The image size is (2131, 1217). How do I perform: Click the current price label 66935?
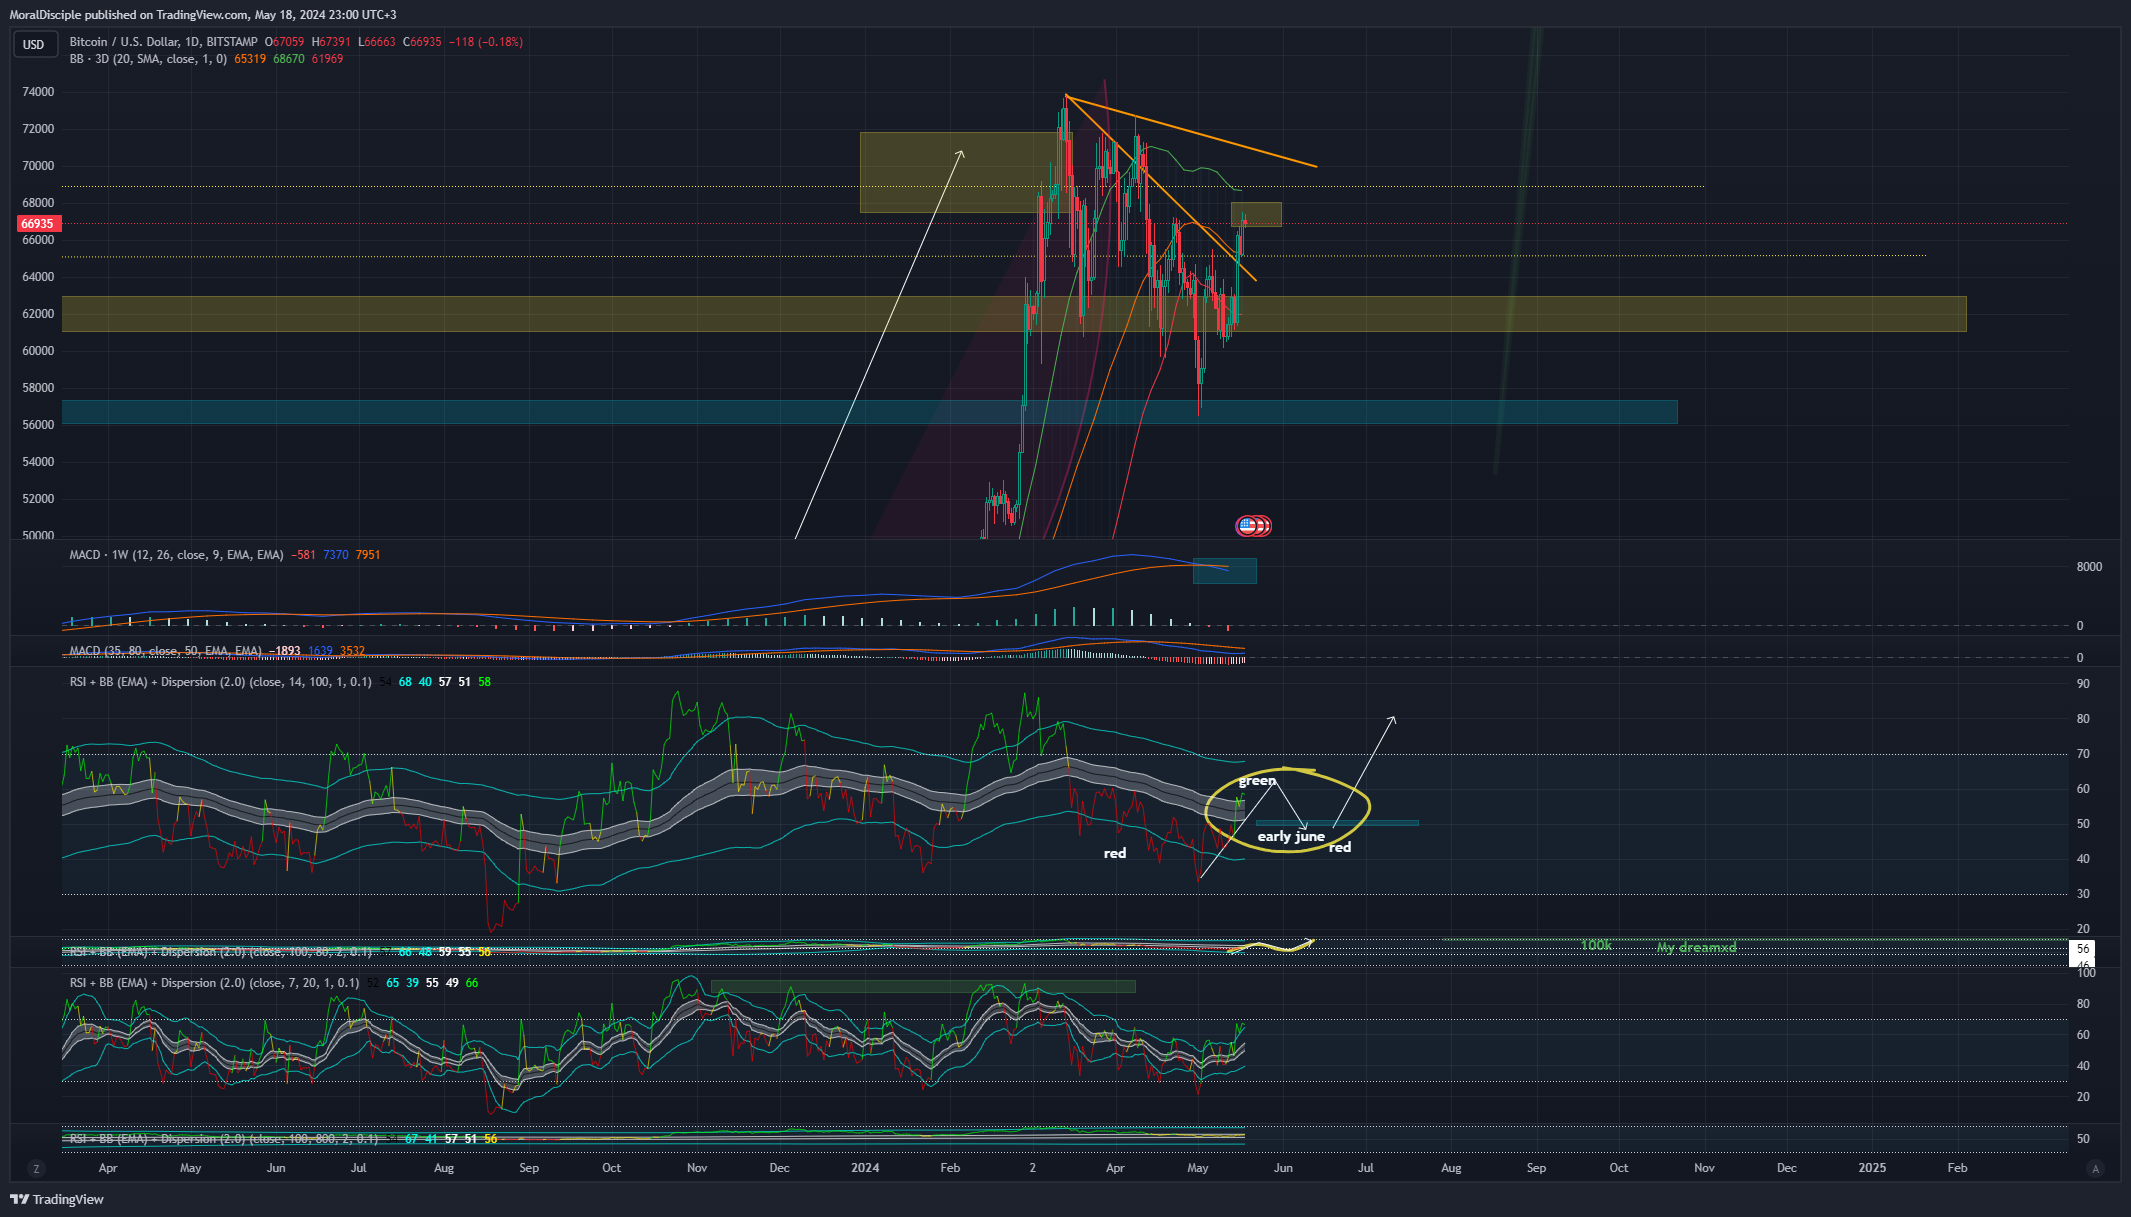[x=37, y=224]
